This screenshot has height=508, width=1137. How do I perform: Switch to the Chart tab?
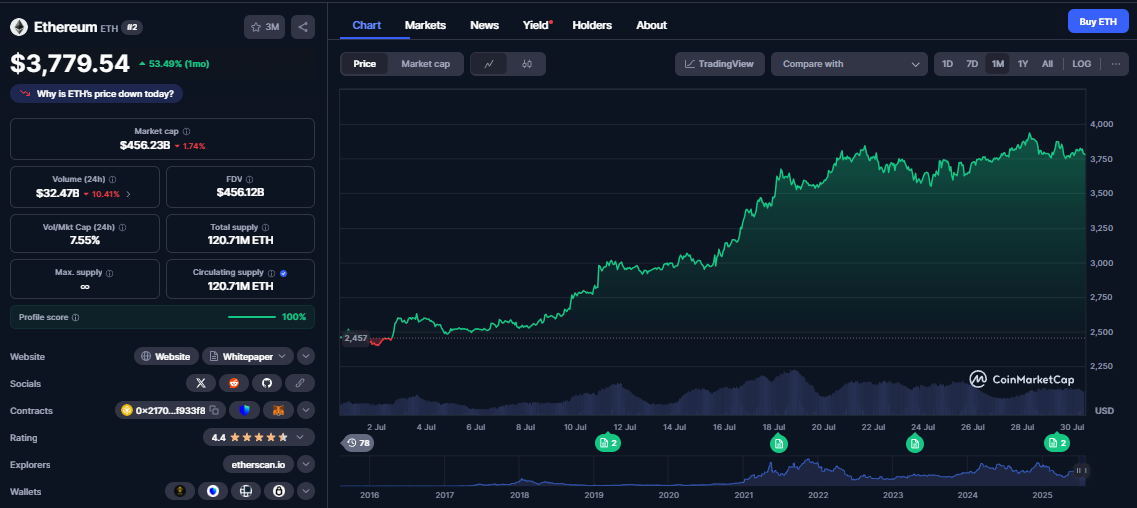pyautogui.click(x=367, y=25)
